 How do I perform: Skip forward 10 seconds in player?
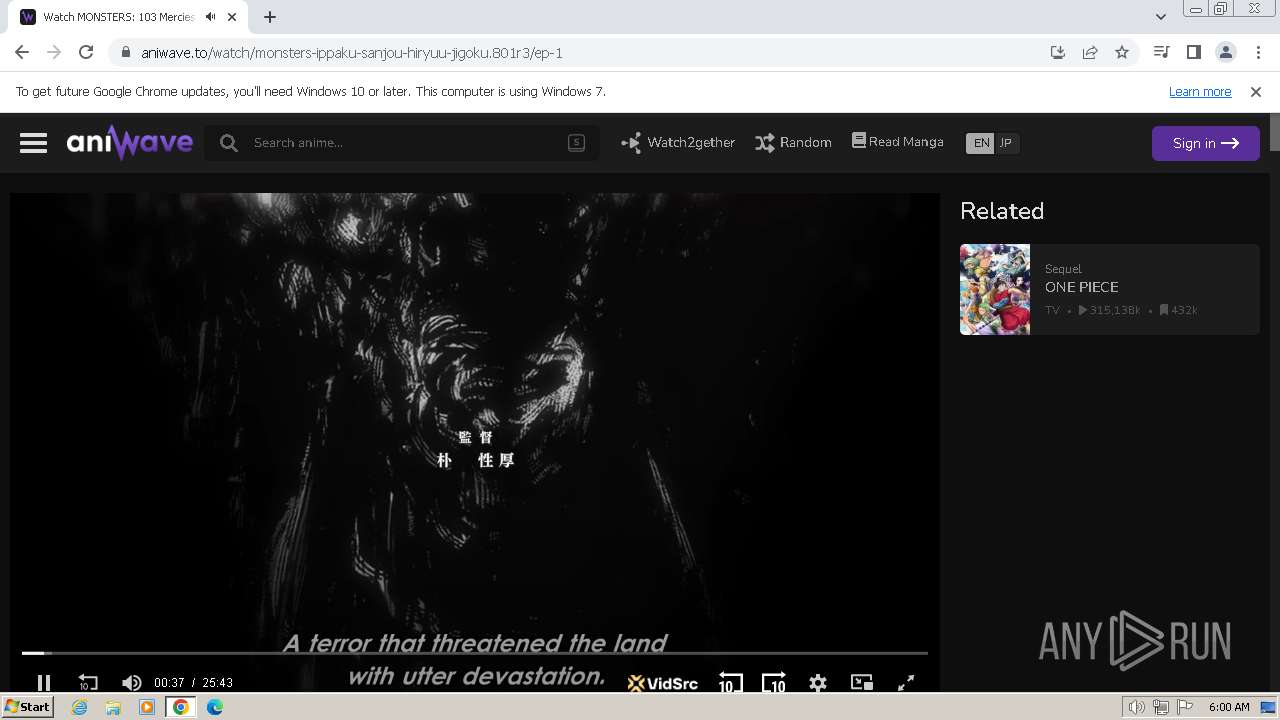[x=774, y=683]
